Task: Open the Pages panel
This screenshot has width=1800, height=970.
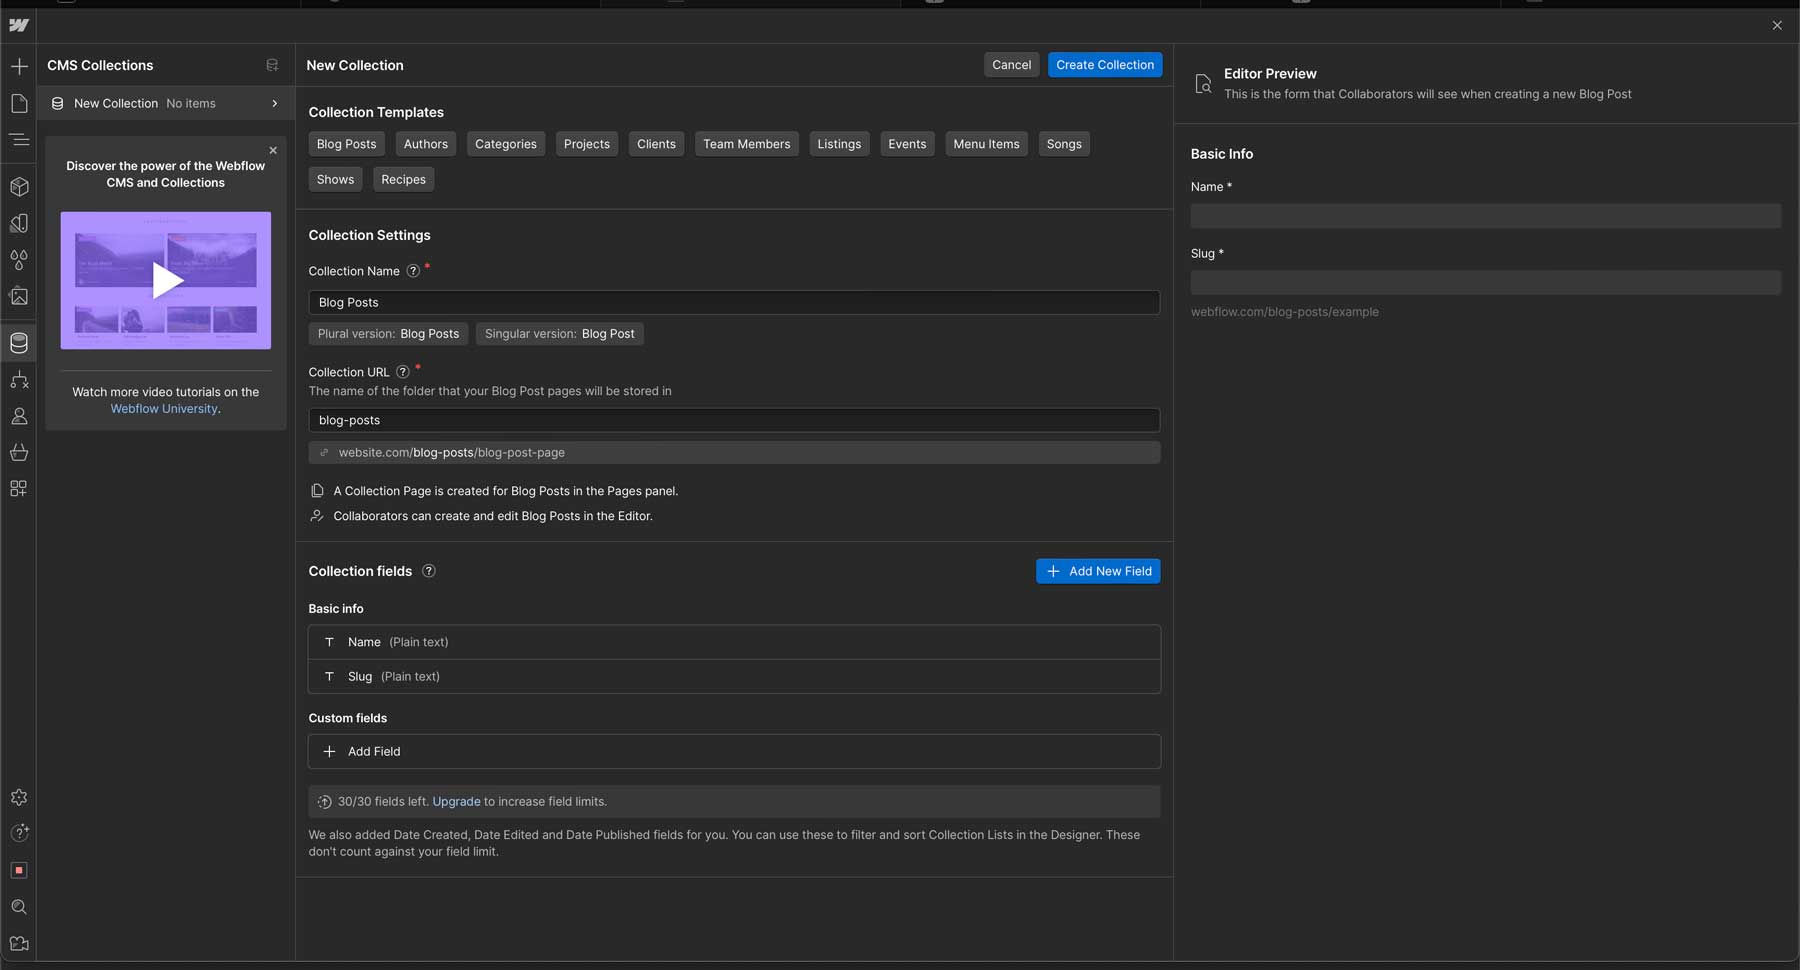Action: coord(19,103)
